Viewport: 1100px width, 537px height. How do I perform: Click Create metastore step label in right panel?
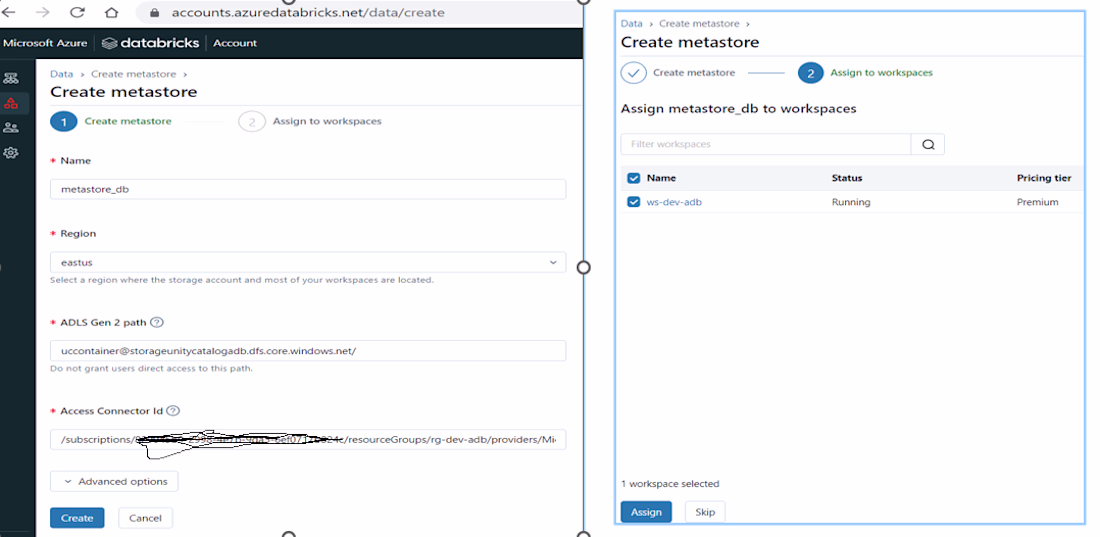(694, 73)
